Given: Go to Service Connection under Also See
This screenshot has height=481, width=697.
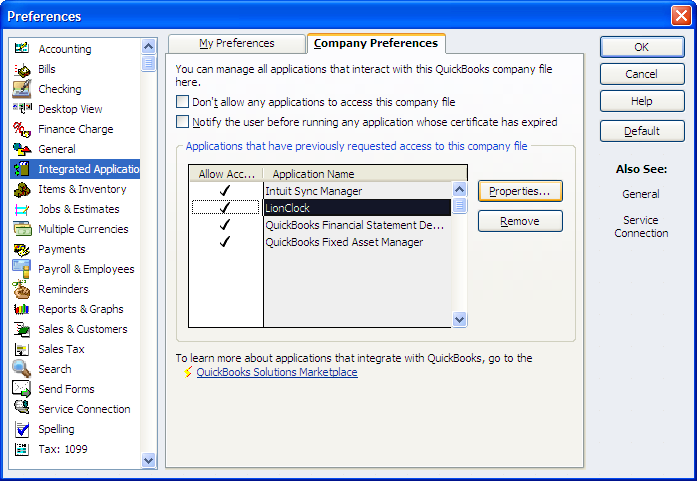Looking at the screenshot, I should 641,226.
